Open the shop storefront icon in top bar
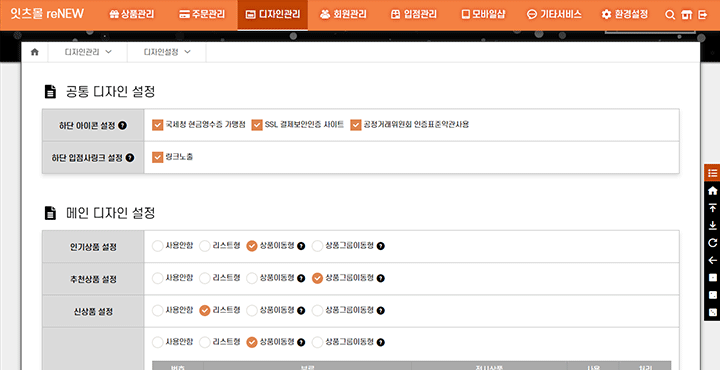The width and height of the screenshot is (720, 370). 686,15
